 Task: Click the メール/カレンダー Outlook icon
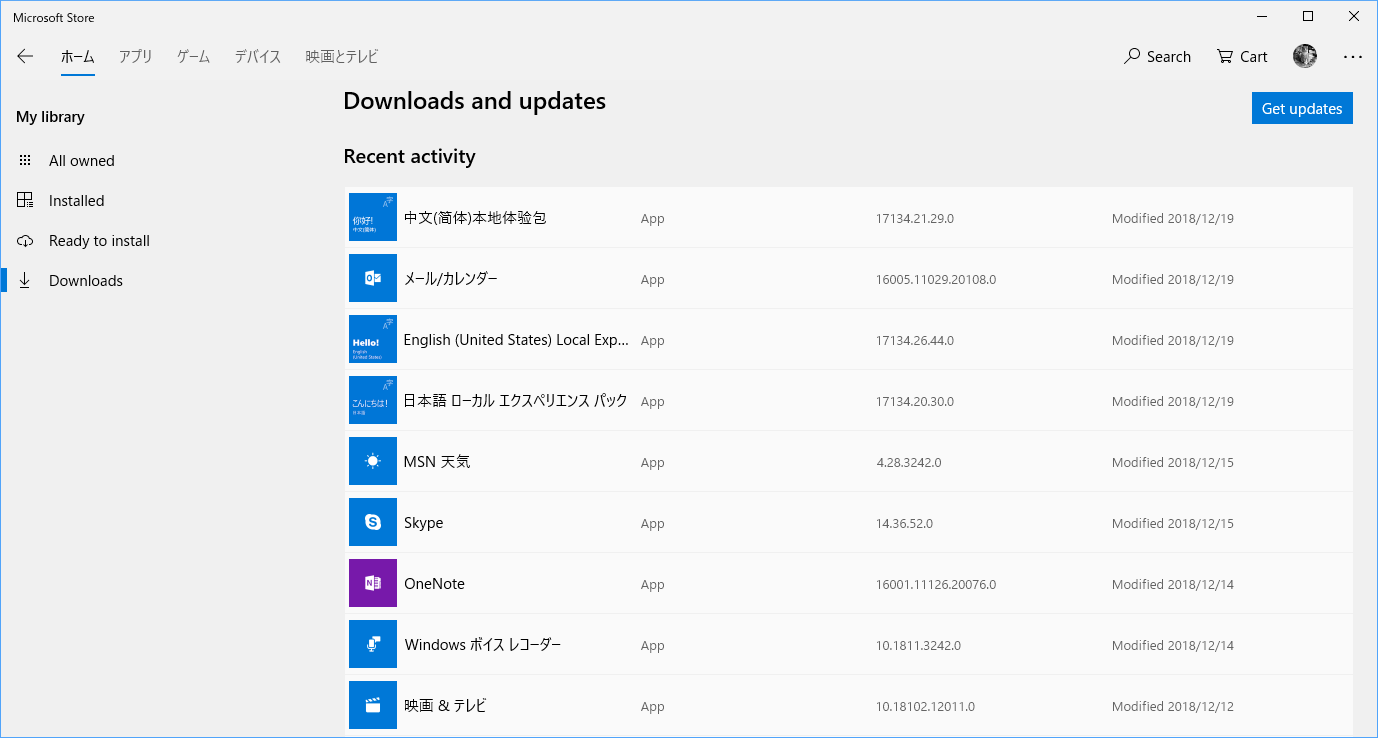coord(373,278)
